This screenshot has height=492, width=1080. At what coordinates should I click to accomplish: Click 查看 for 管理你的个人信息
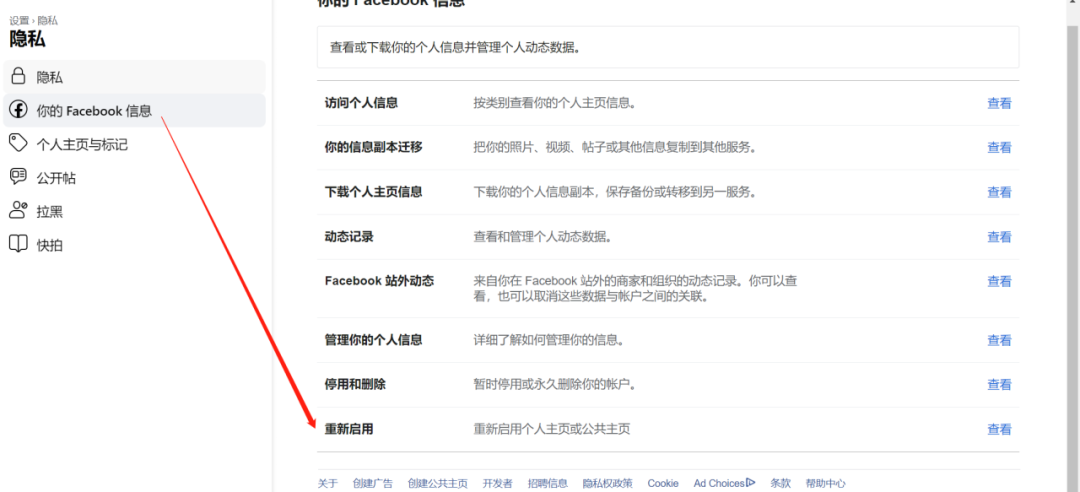tap(999, 340)
